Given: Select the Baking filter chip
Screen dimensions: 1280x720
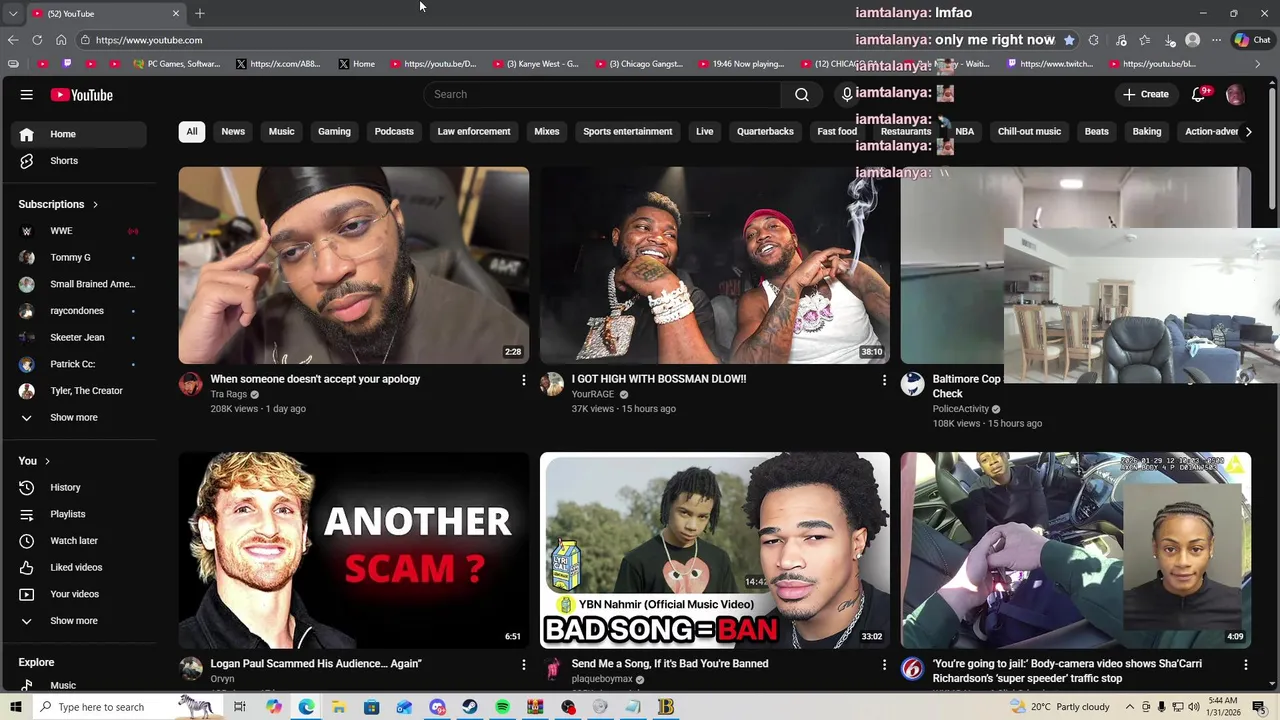Looking at the screenshot, I should pos(1147,131).
